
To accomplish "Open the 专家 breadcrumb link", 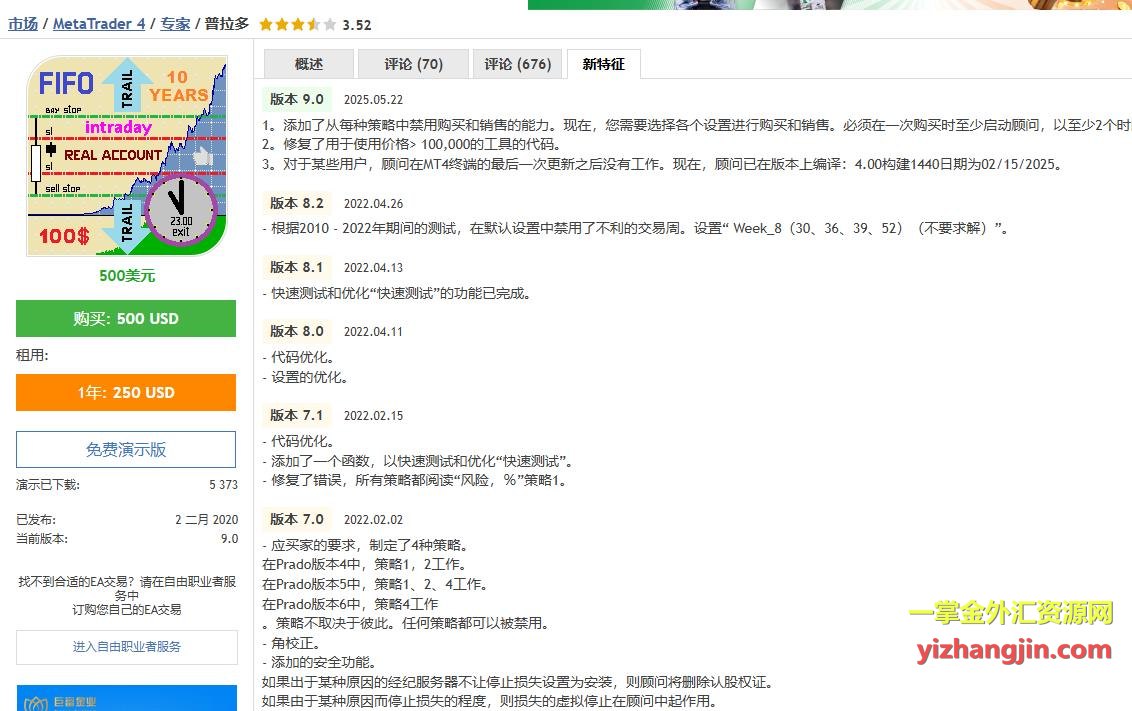I will 175,24.
